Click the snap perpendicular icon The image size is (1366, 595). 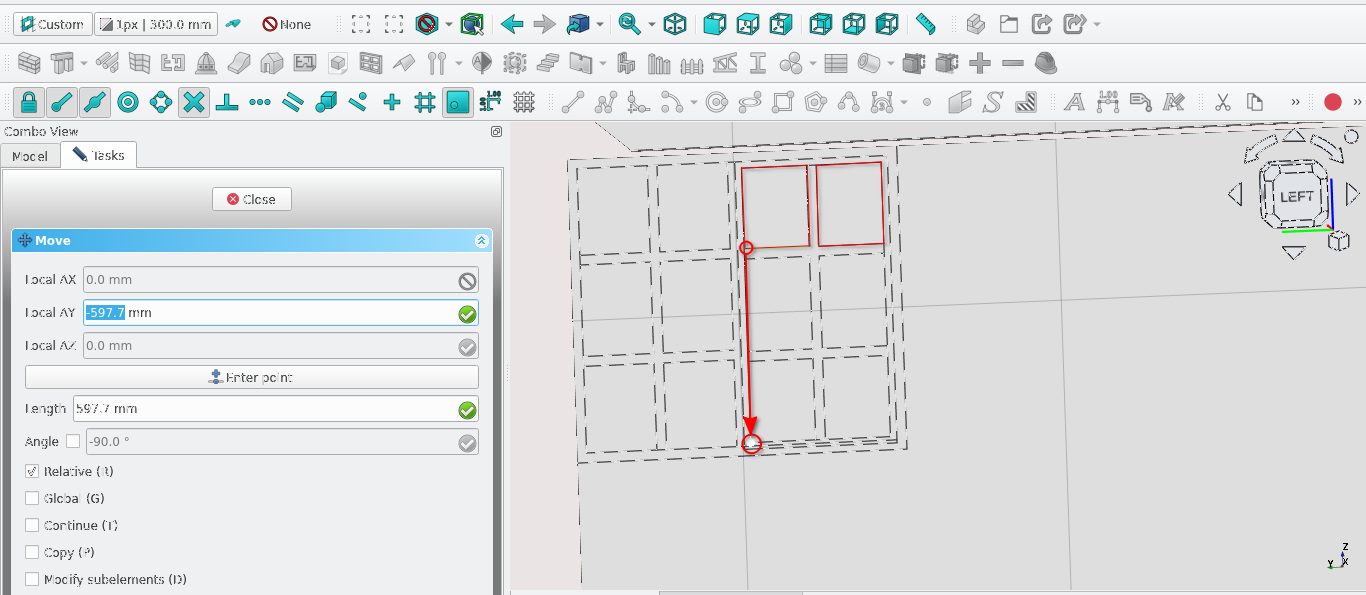coord(227,102)
